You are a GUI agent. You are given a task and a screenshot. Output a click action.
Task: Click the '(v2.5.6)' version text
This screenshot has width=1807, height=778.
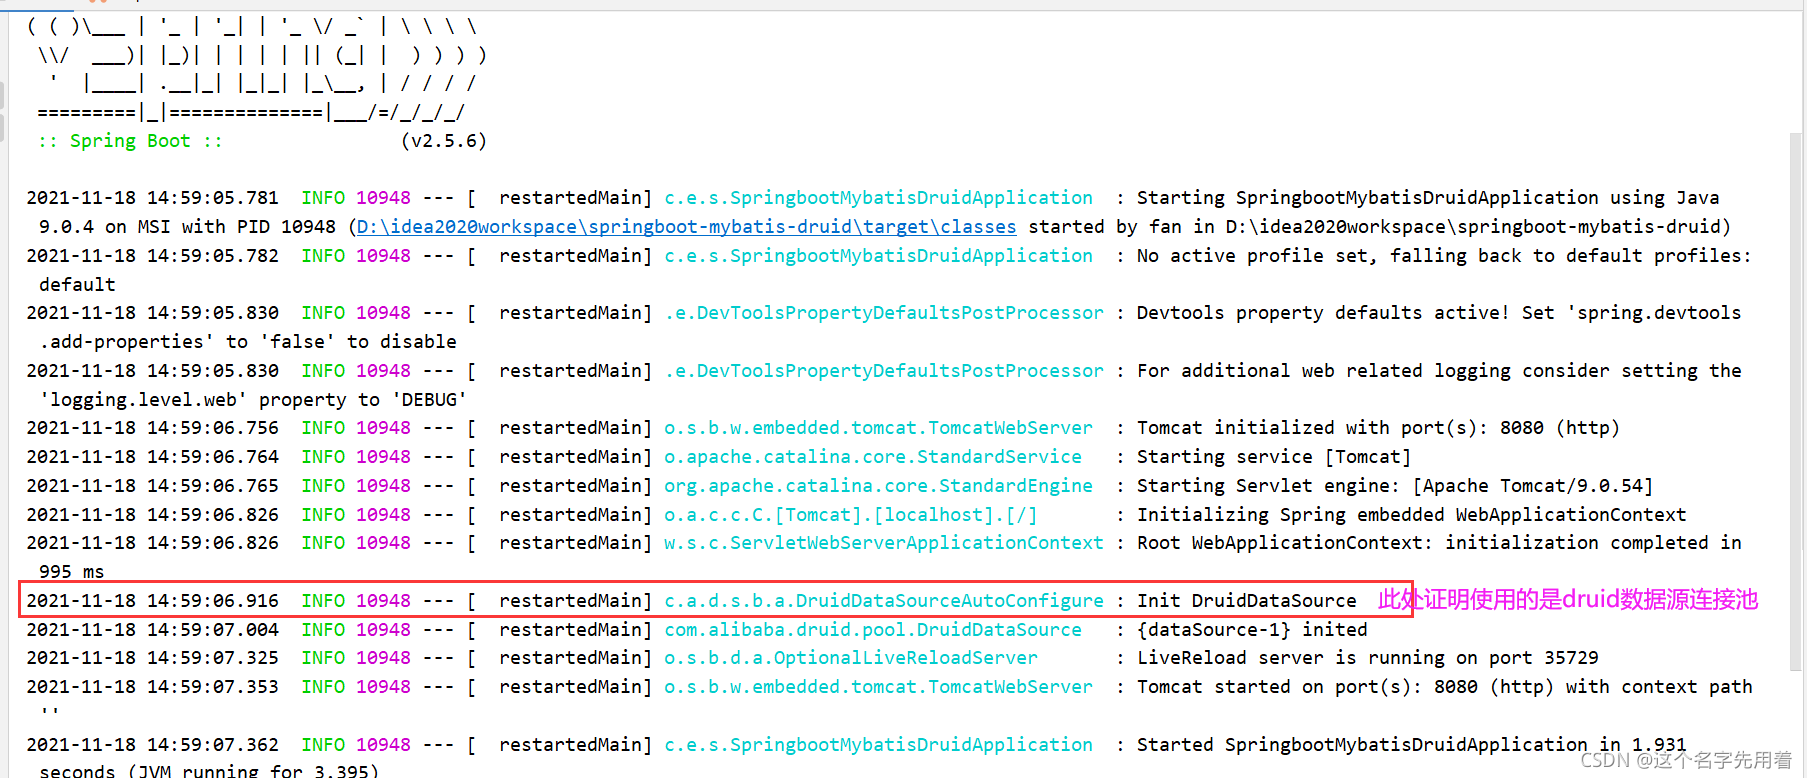444,141
